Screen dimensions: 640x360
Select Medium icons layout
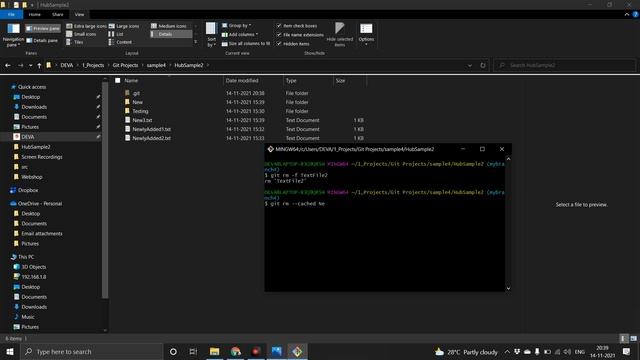click(x=169, y=26)
